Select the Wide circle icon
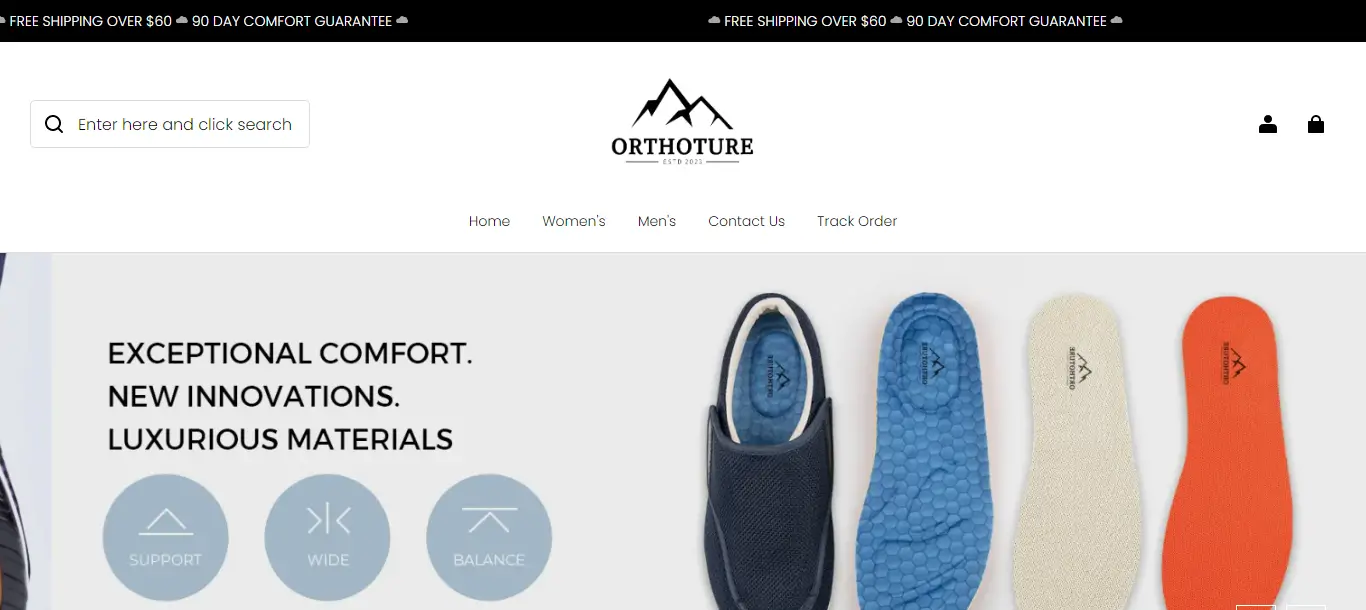The width and height of the screenshot is (1366, 610). coord(327,537)
